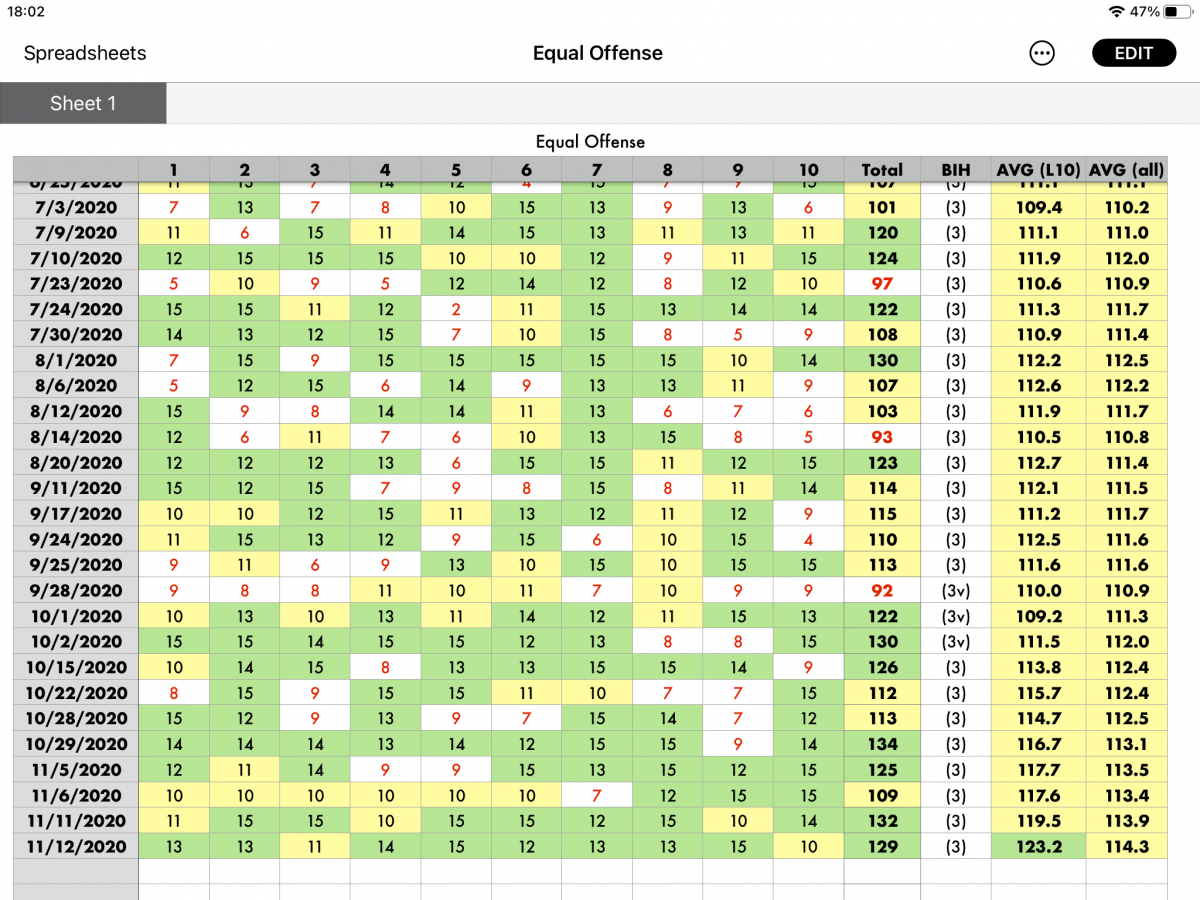Select the AVG (L10) column header
Viewport: 1200px width, 900px height.
(x=1038, y=170)
